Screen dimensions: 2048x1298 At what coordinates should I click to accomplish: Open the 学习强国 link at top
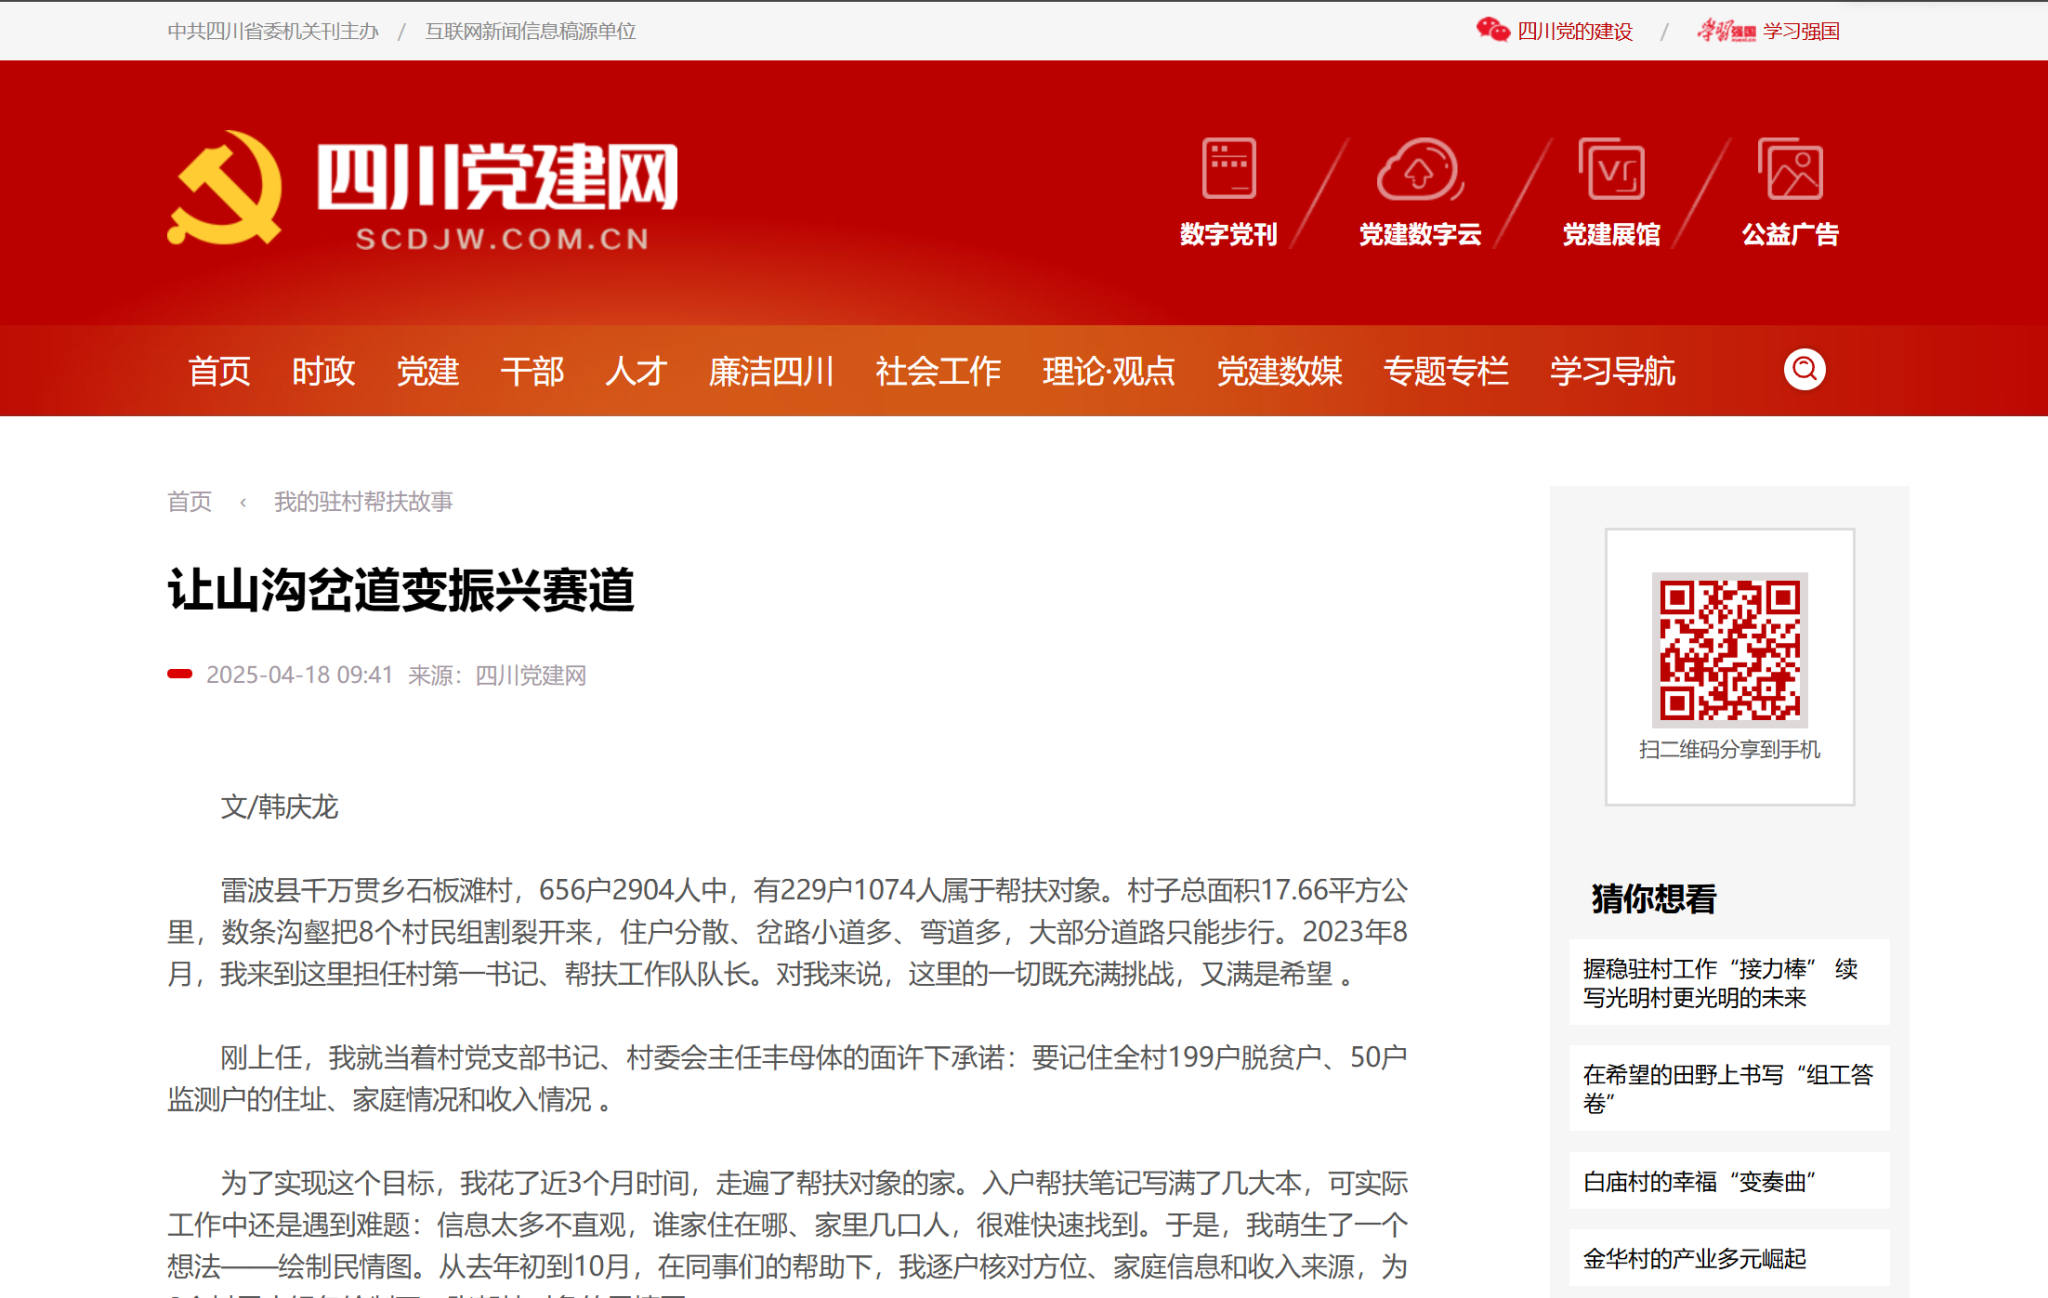(1801, 31)
